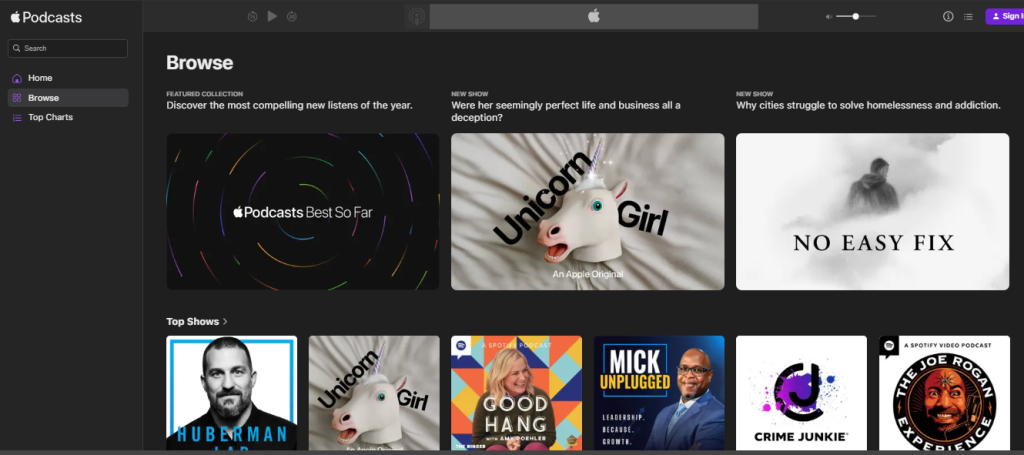Image resolution: width=1024 pixels, height=455 pixels.
Task: Focus the Search input field
Action: coord(68,48)
